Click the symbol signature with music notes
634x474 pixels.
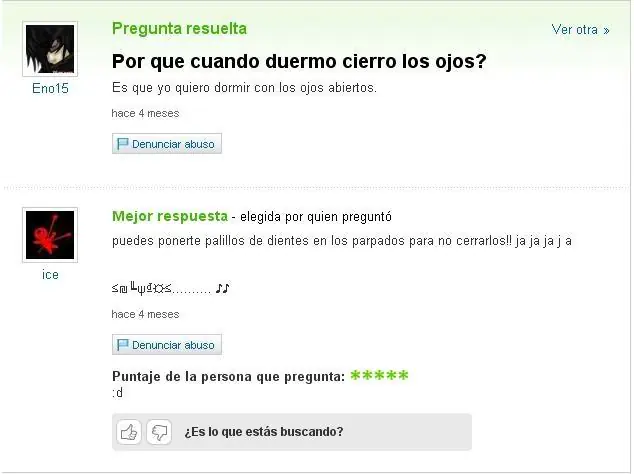[x=171, y=289]
